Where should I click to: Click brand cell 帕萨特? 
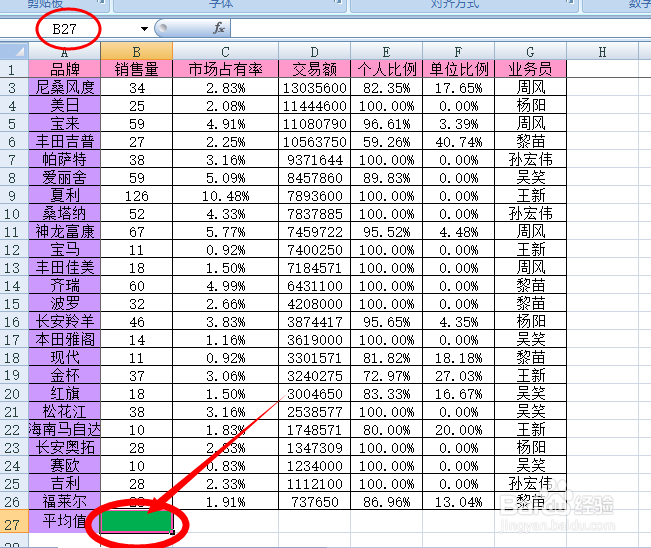pos(64,159)
